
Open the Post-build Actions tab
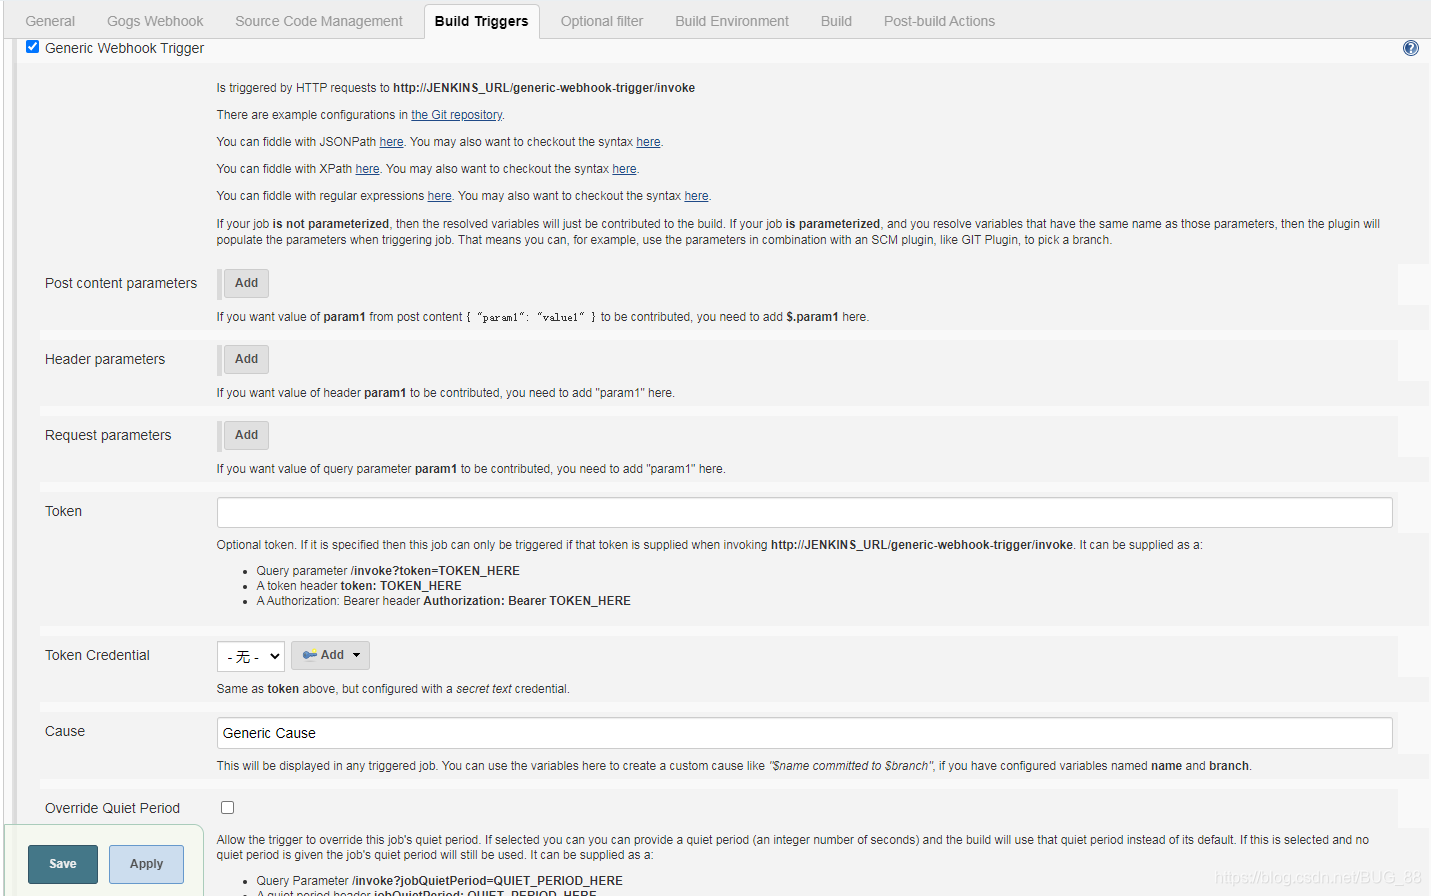tap(938, 20)
